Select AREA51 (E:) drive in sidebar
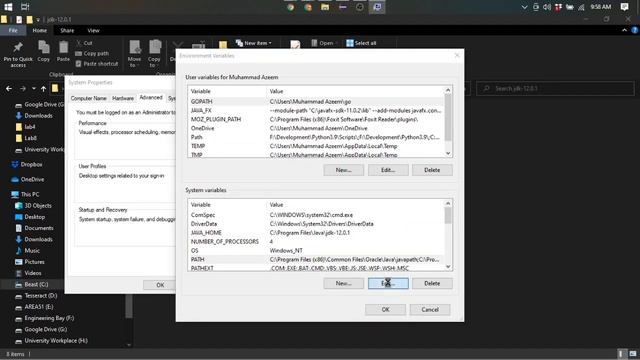640x360 pixels. tap(34, 307)
